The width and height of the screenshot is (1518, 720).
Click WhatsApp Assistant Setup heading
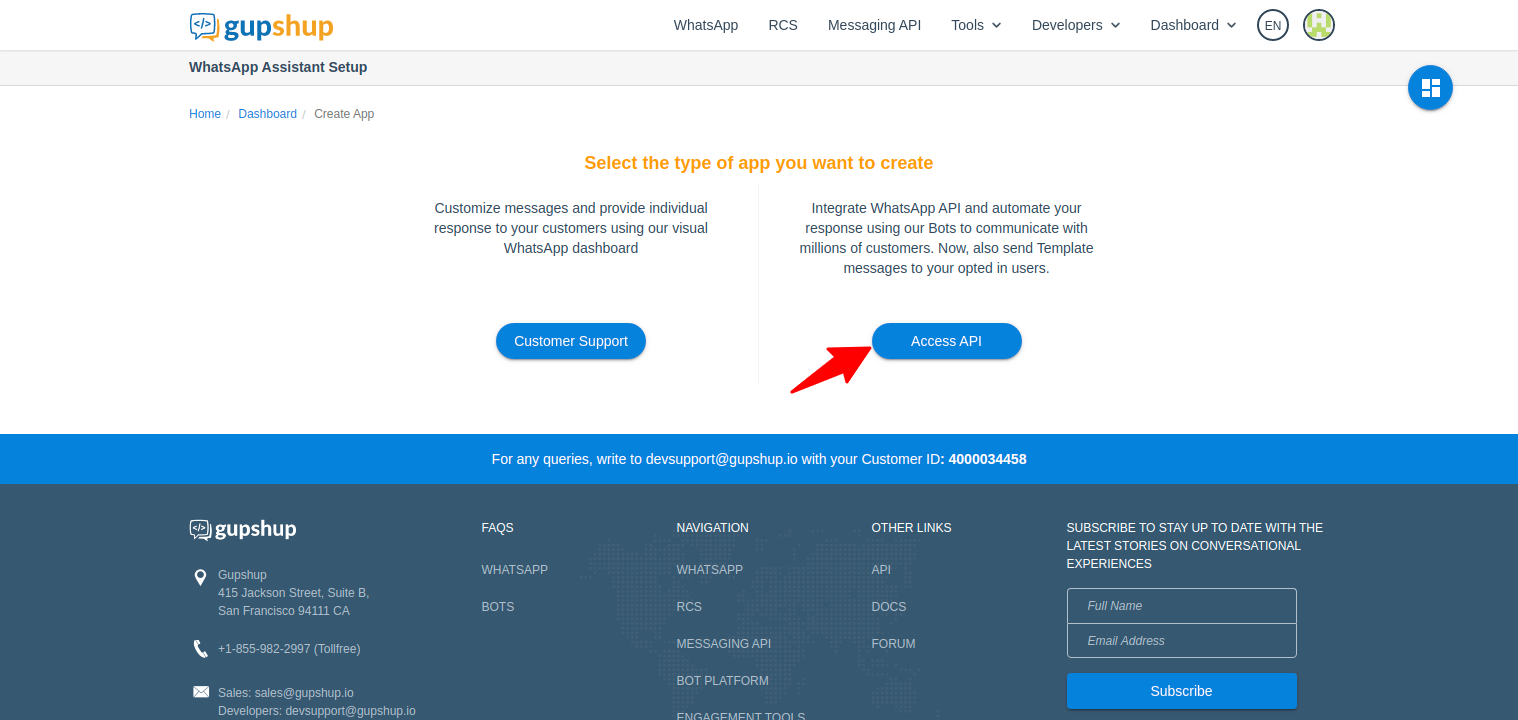pos(278,67)
